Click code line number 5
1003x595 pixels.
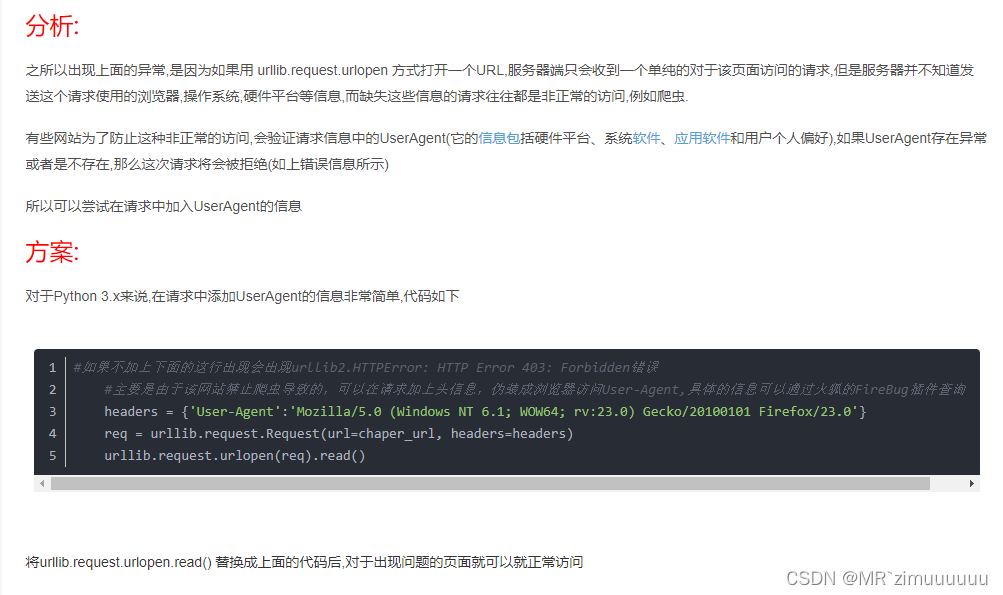[52, 456]
